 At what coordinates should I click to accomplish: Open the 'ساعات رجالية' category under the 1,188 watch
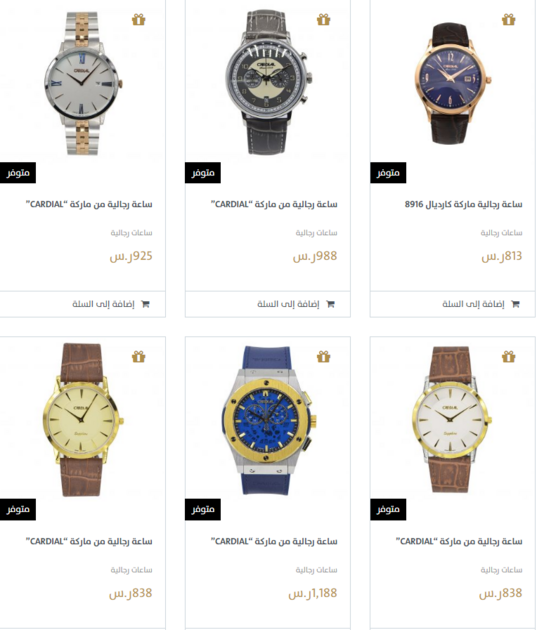tap(316, 570)
